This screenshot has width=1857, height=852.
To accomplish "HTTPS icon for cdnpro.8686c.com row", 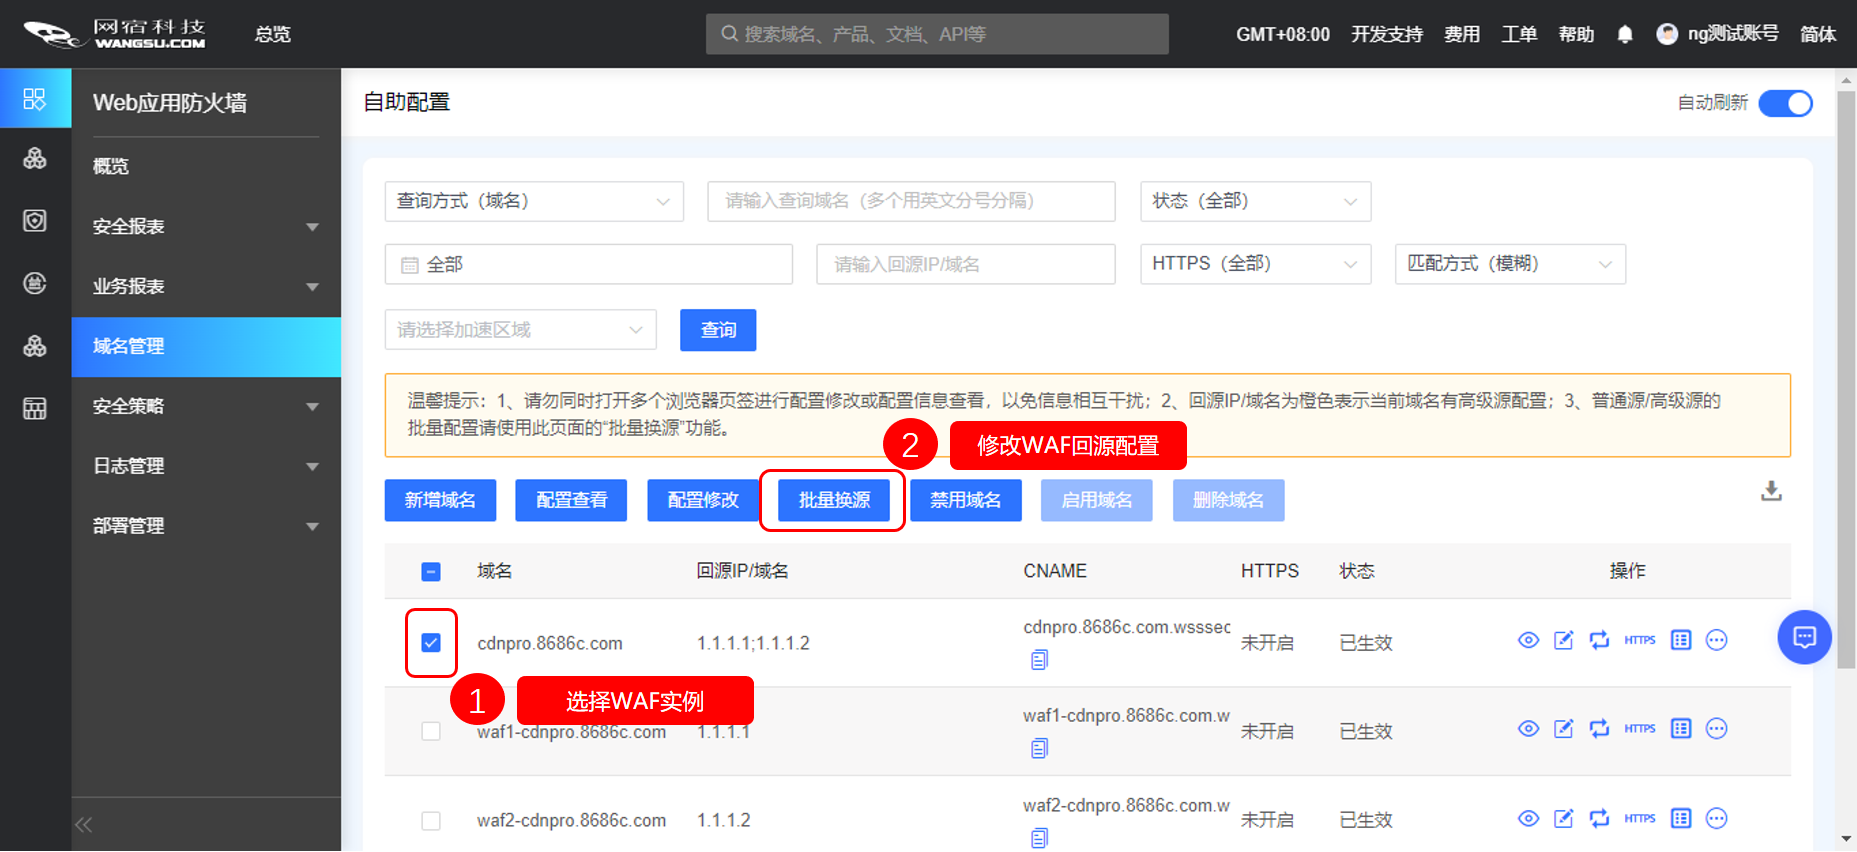I will [1640, 640].
